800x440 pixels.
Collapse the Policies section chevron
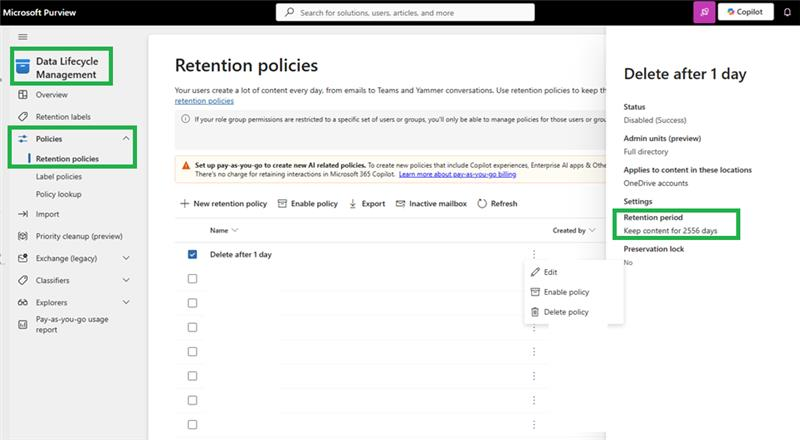click(x=126, y=138)
